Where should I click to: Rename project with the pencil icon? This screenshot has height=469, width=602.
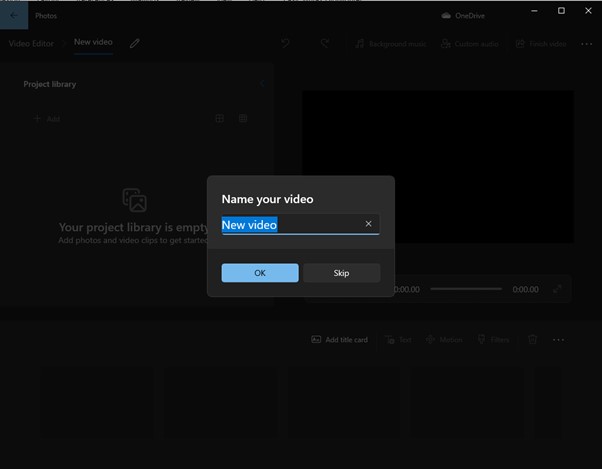point(134,43)
